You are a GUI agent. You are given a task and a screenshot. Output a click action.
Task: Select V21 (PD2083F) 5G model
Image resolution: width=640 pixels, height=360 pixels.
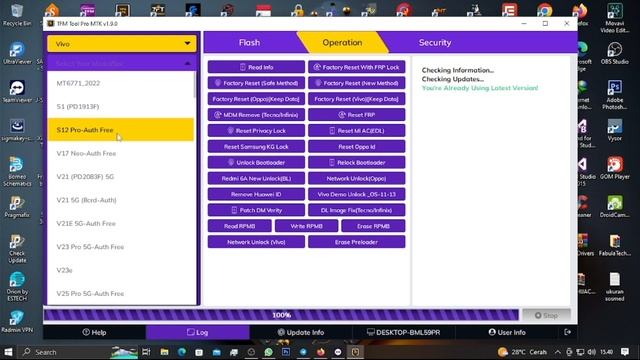[121, 177]
